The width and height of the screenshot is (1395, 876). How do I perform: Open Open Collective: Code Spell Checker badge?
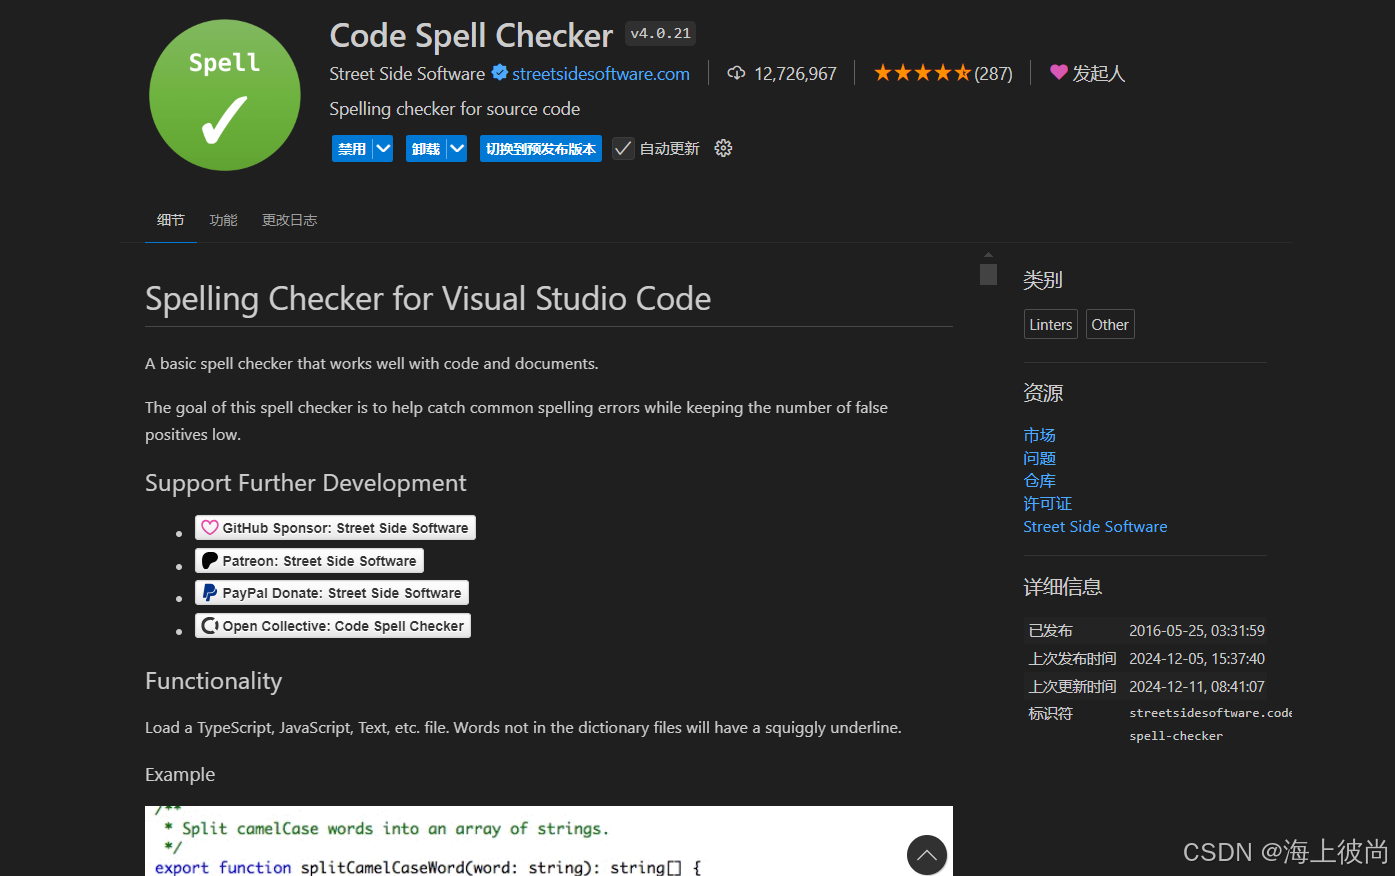click(333, 626)
